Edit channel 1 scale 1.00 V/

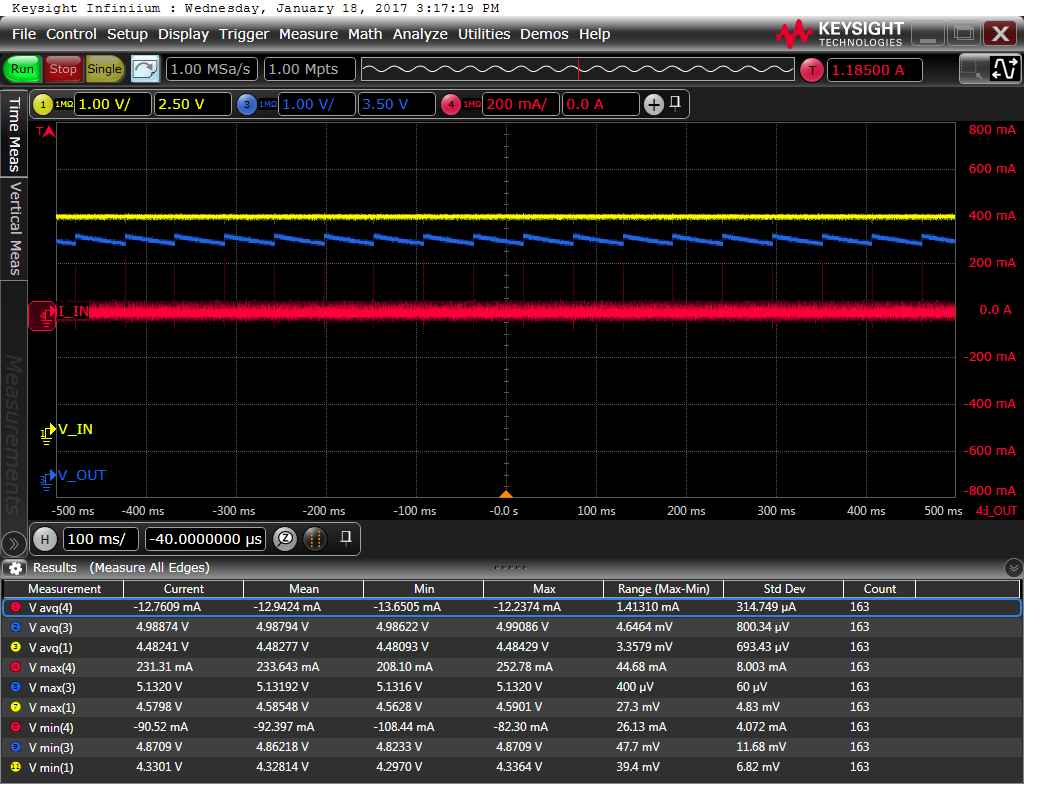click(x=111, y=104)
